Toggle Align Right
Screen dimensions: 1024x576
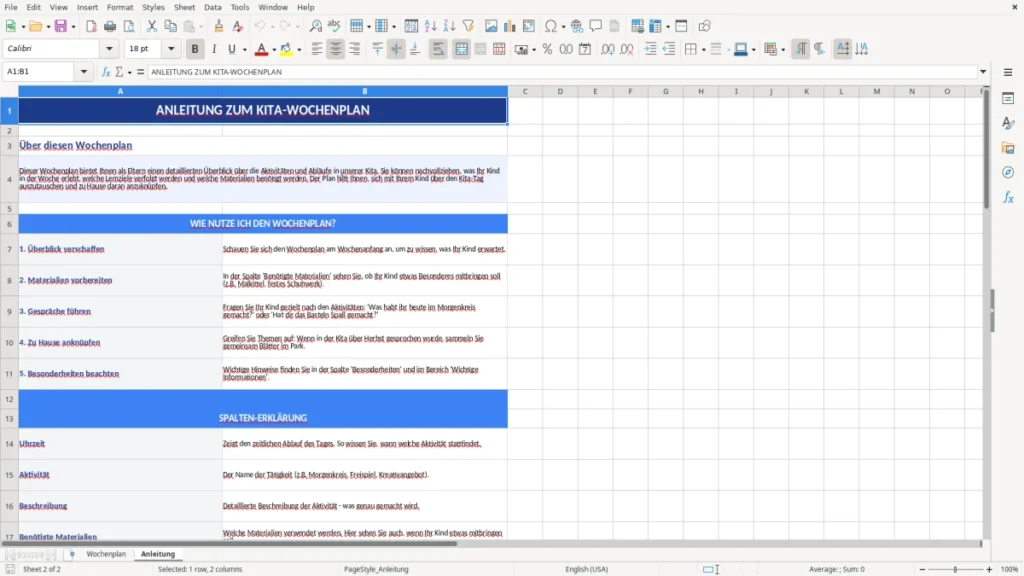tap(355, 49)
